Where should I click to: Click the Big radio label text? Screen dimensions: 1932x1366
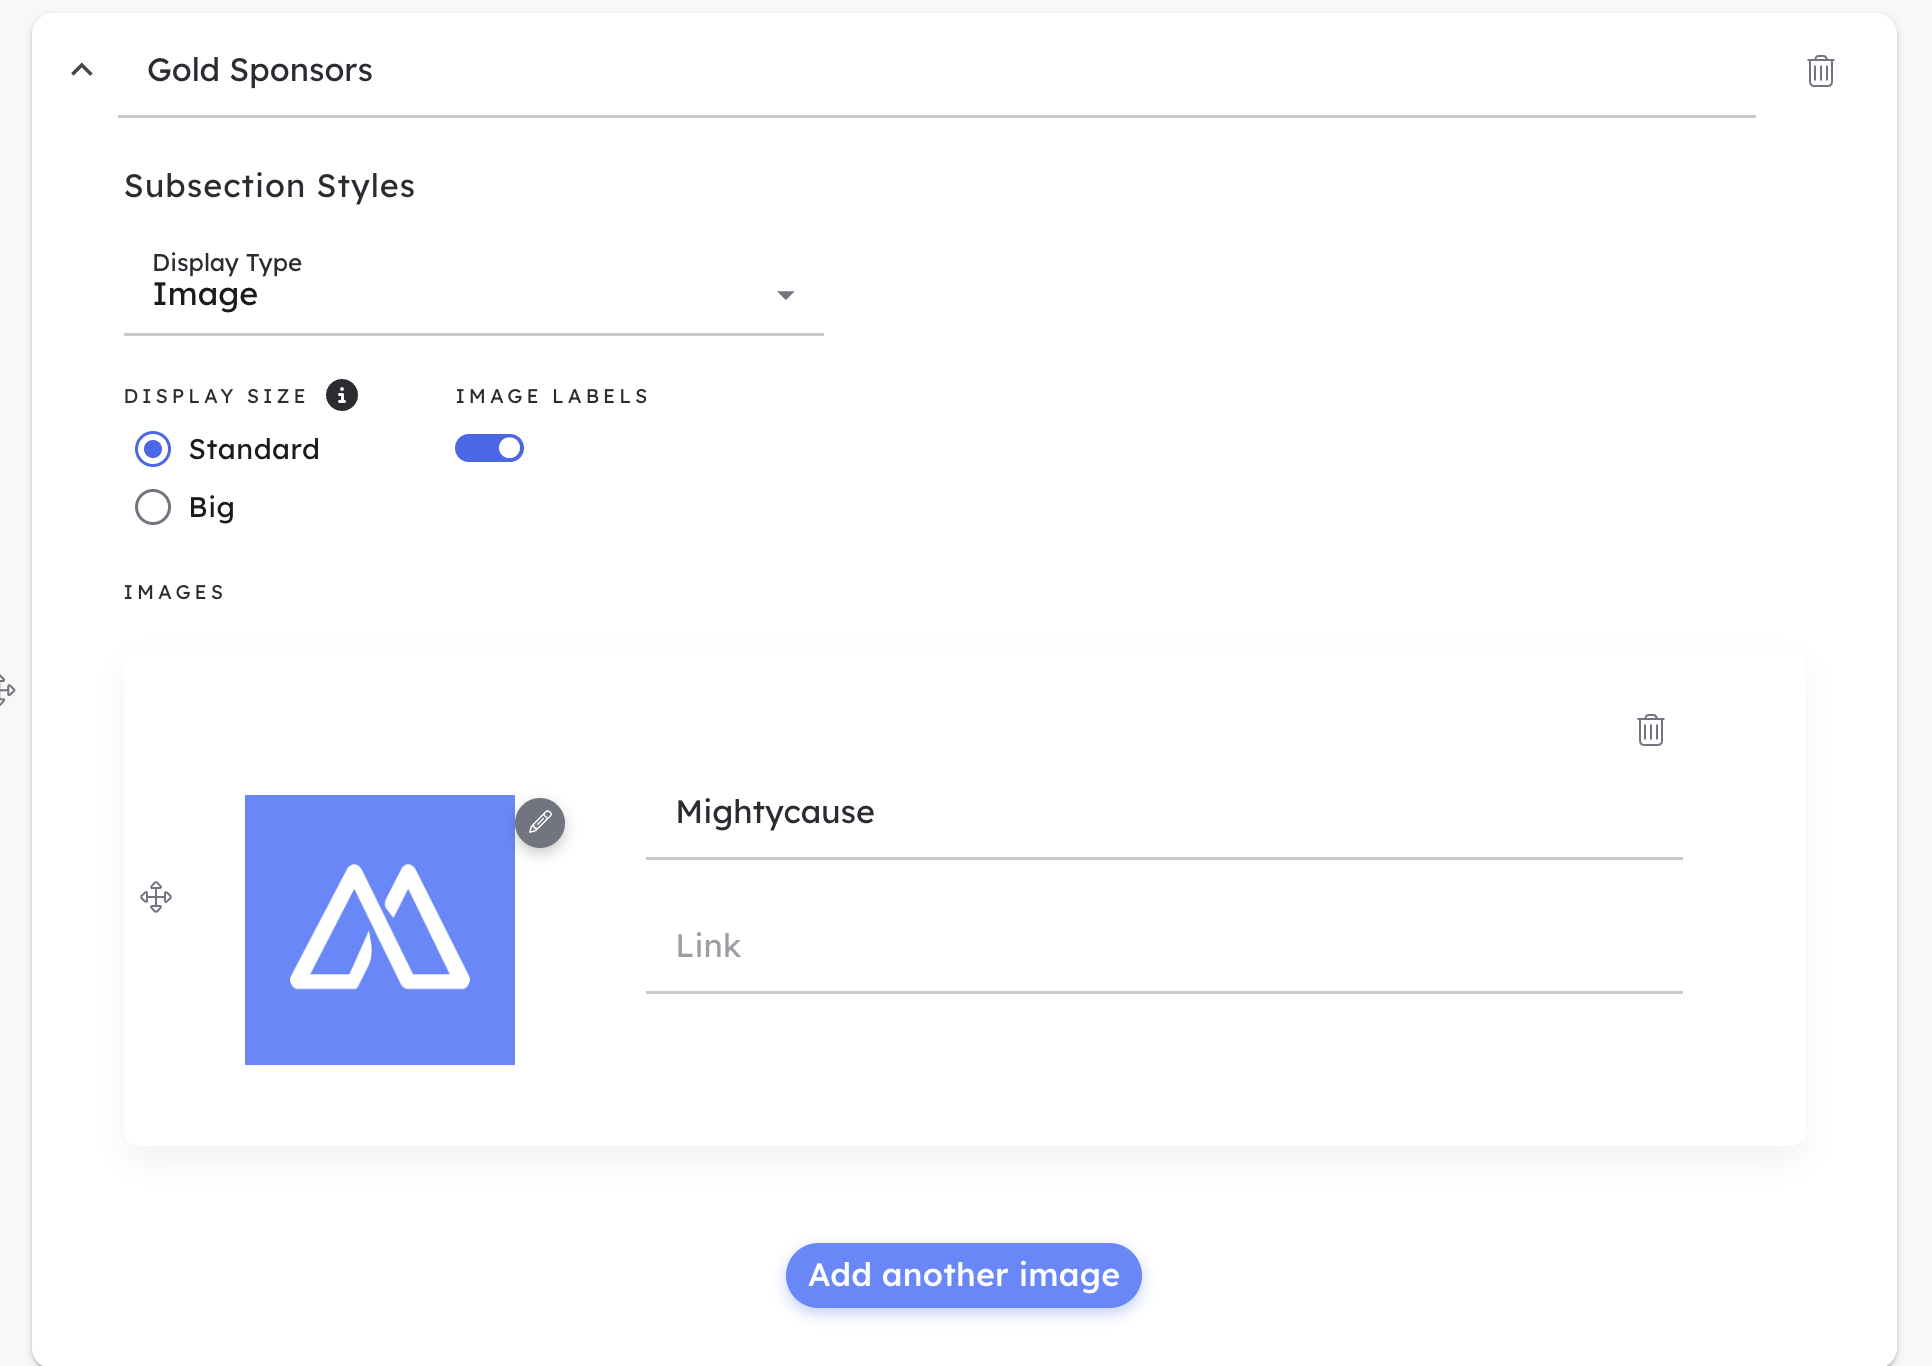[x=212, y=507]
